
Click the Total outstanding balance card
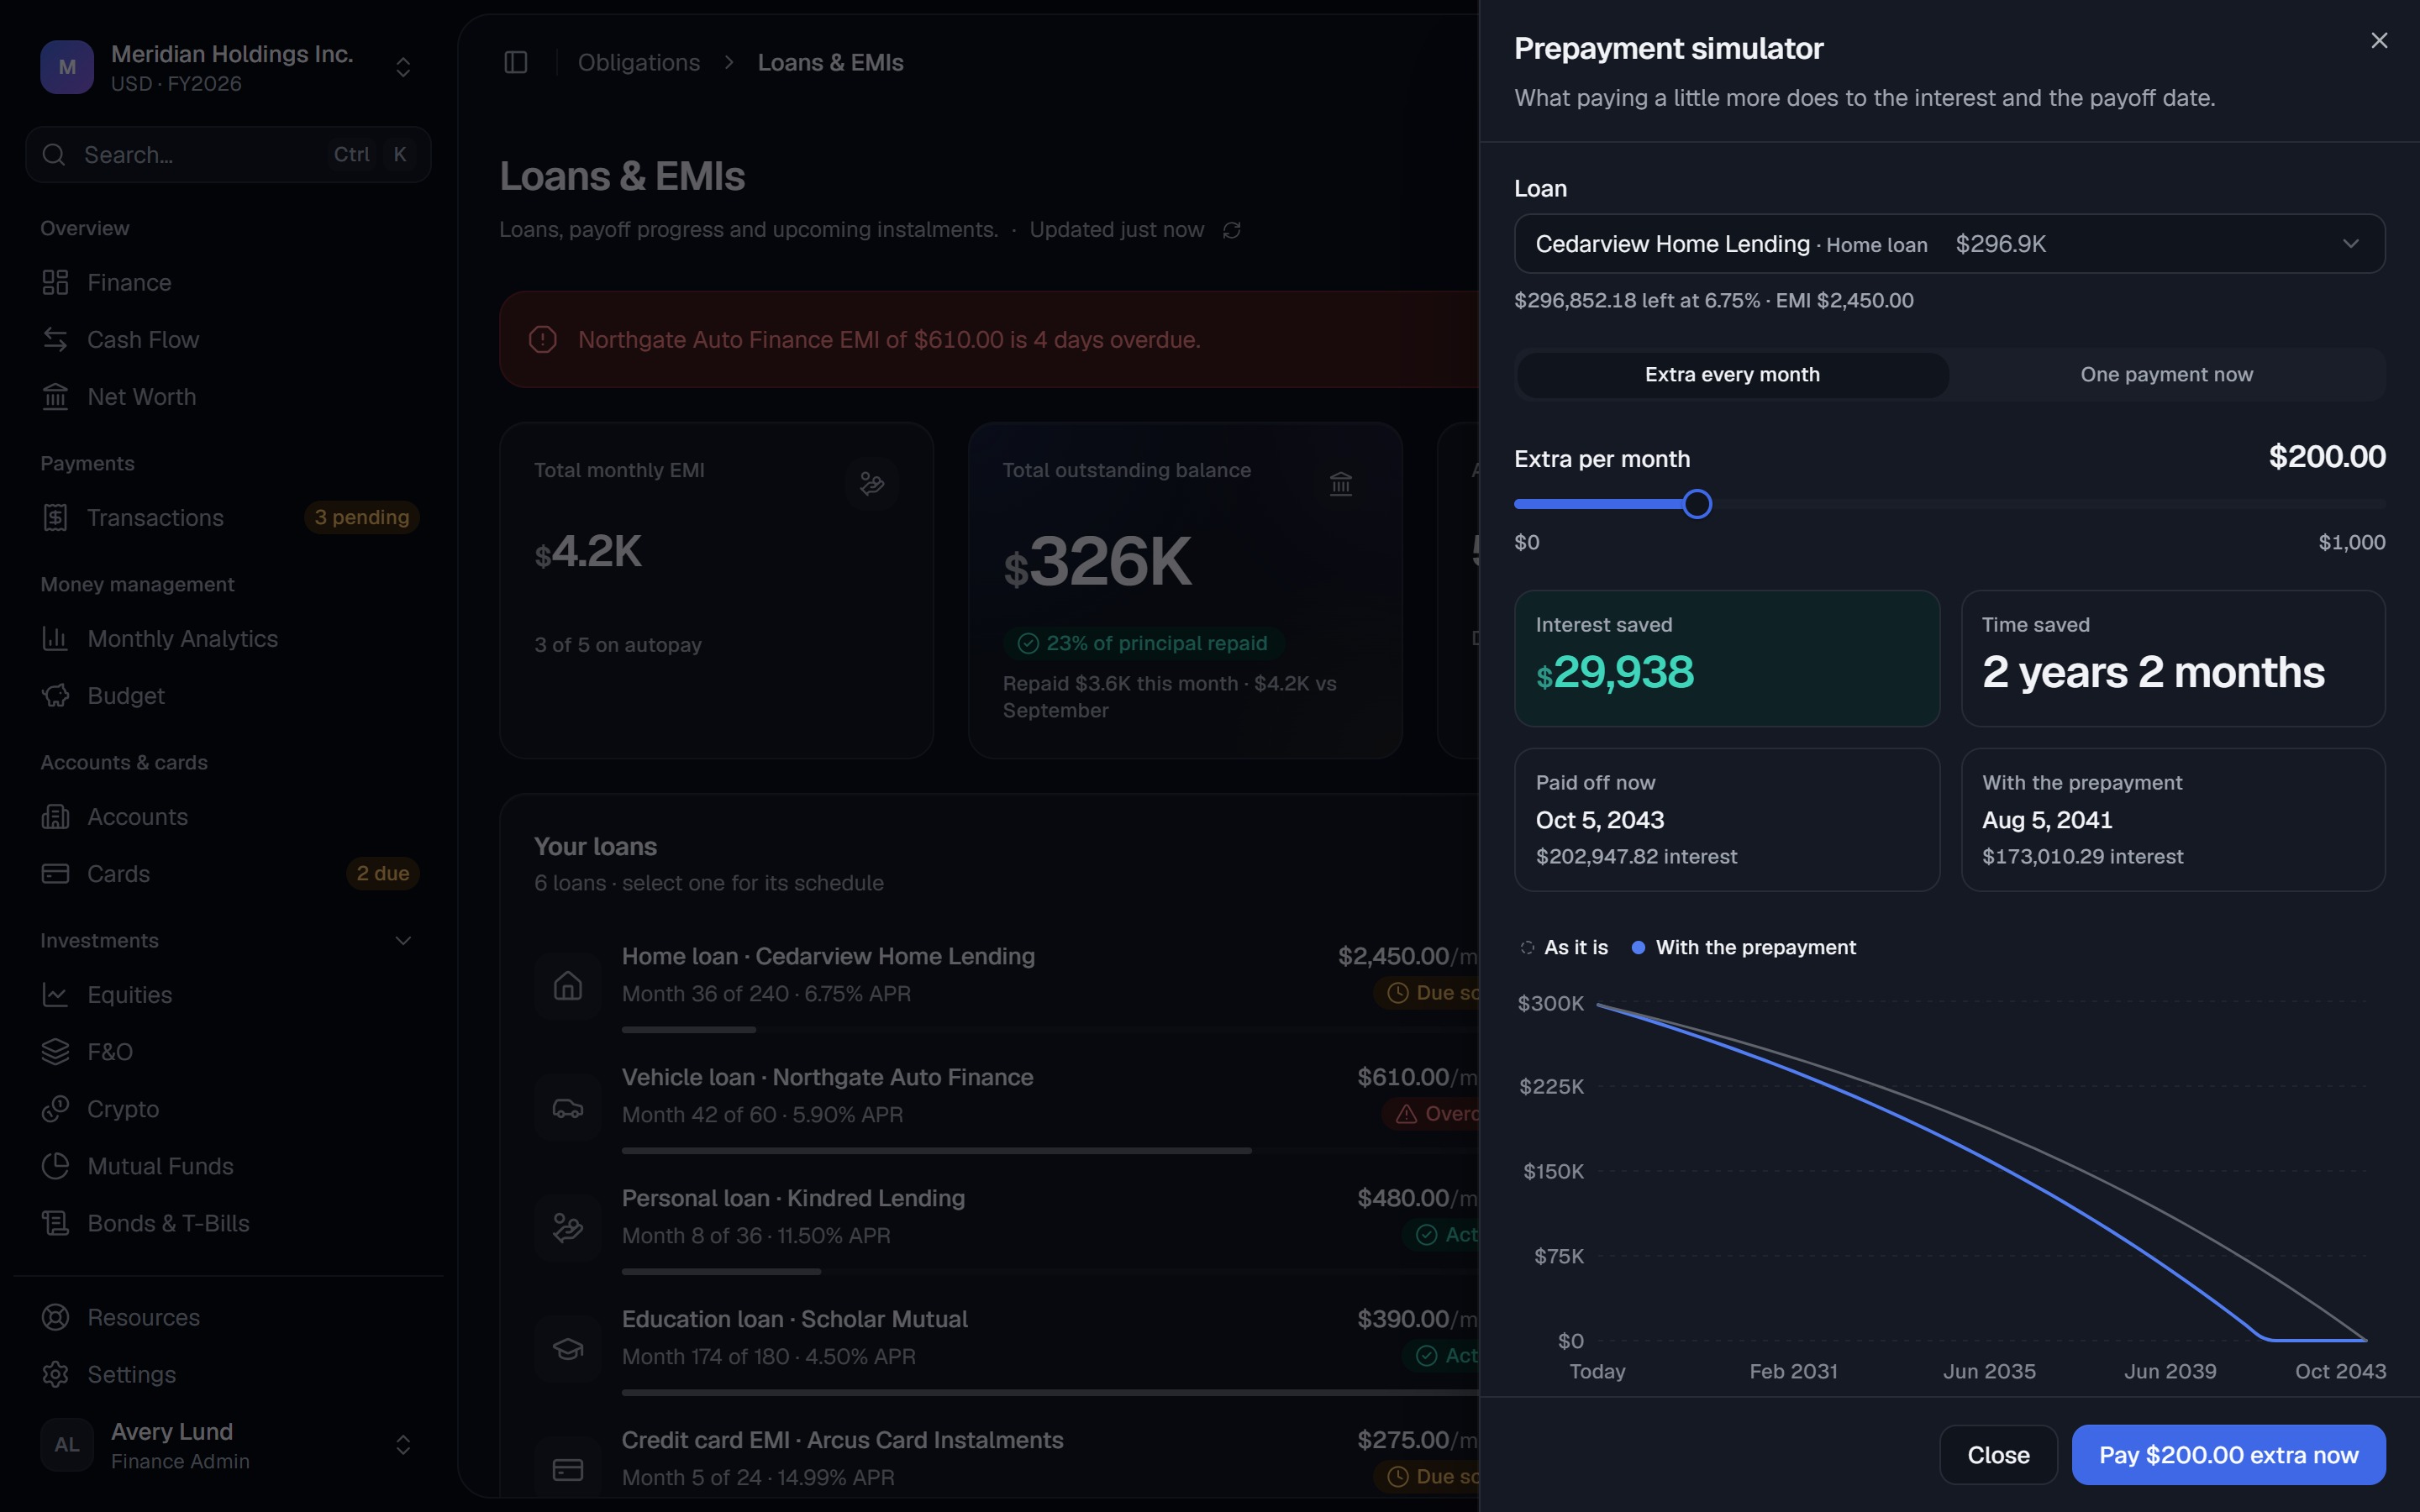[1185, 590]
